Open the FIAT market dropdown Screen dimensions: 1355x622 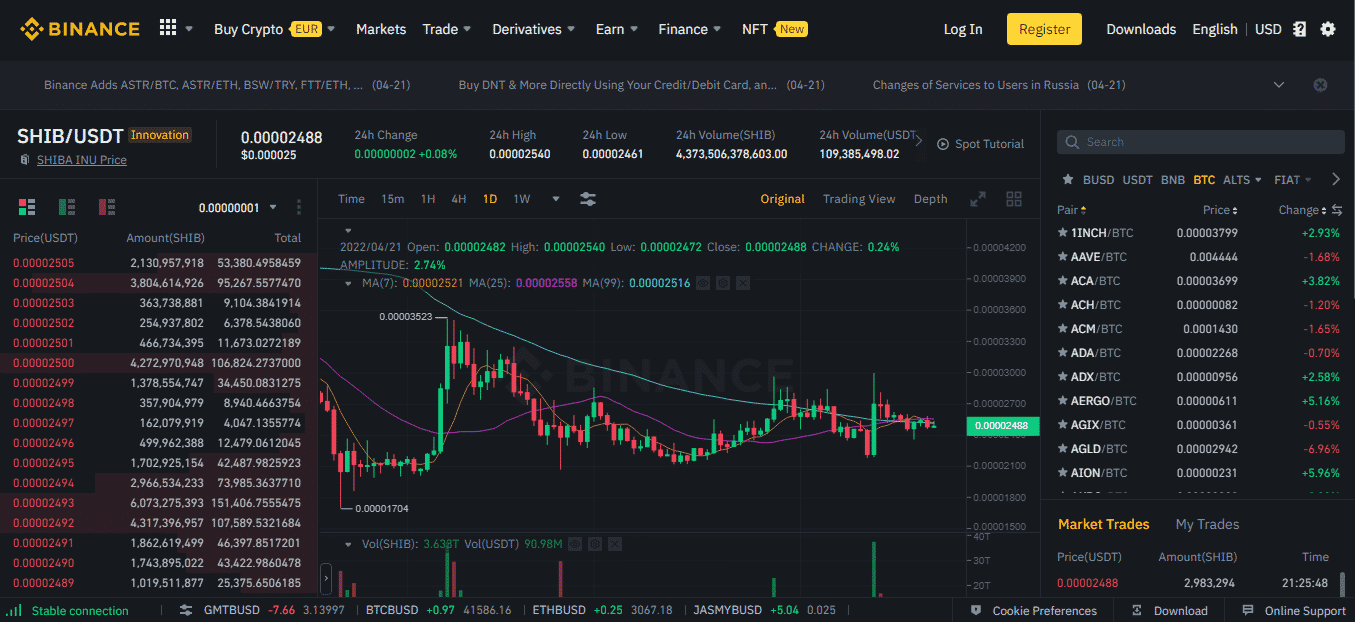coord(1293,180)
